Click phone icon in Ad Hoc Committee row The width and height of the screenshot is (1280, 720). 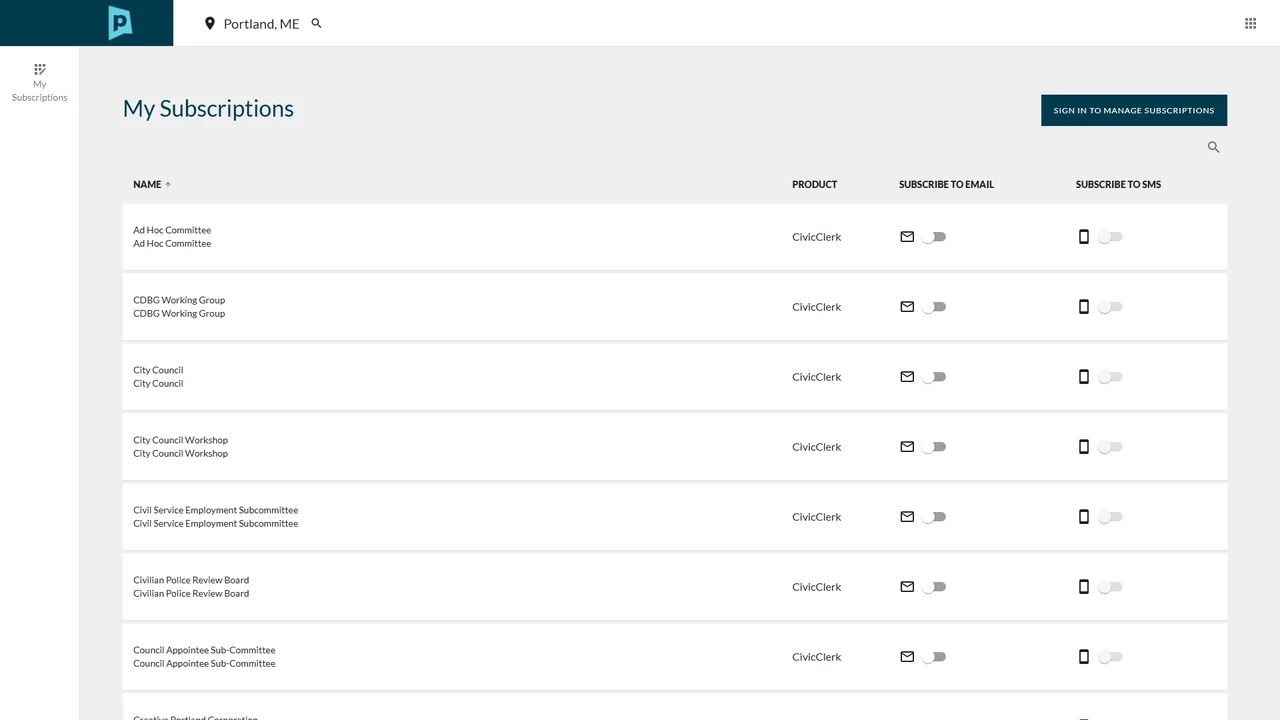[x=1083, y=237]
